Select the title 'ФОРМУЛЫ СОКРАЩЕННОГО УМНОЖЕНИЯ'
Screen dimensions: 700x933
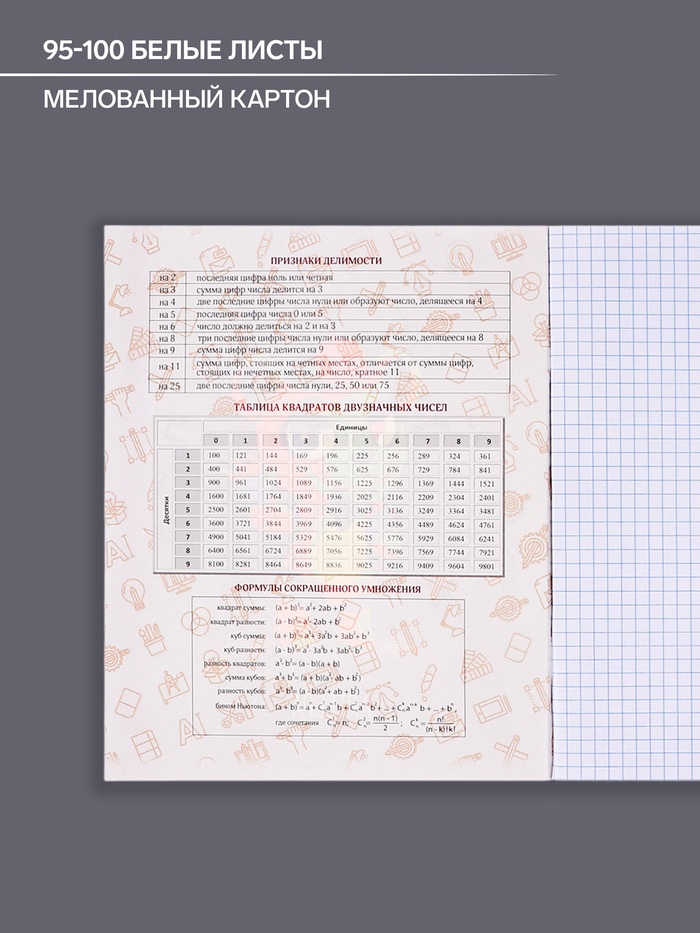point(327,588)
